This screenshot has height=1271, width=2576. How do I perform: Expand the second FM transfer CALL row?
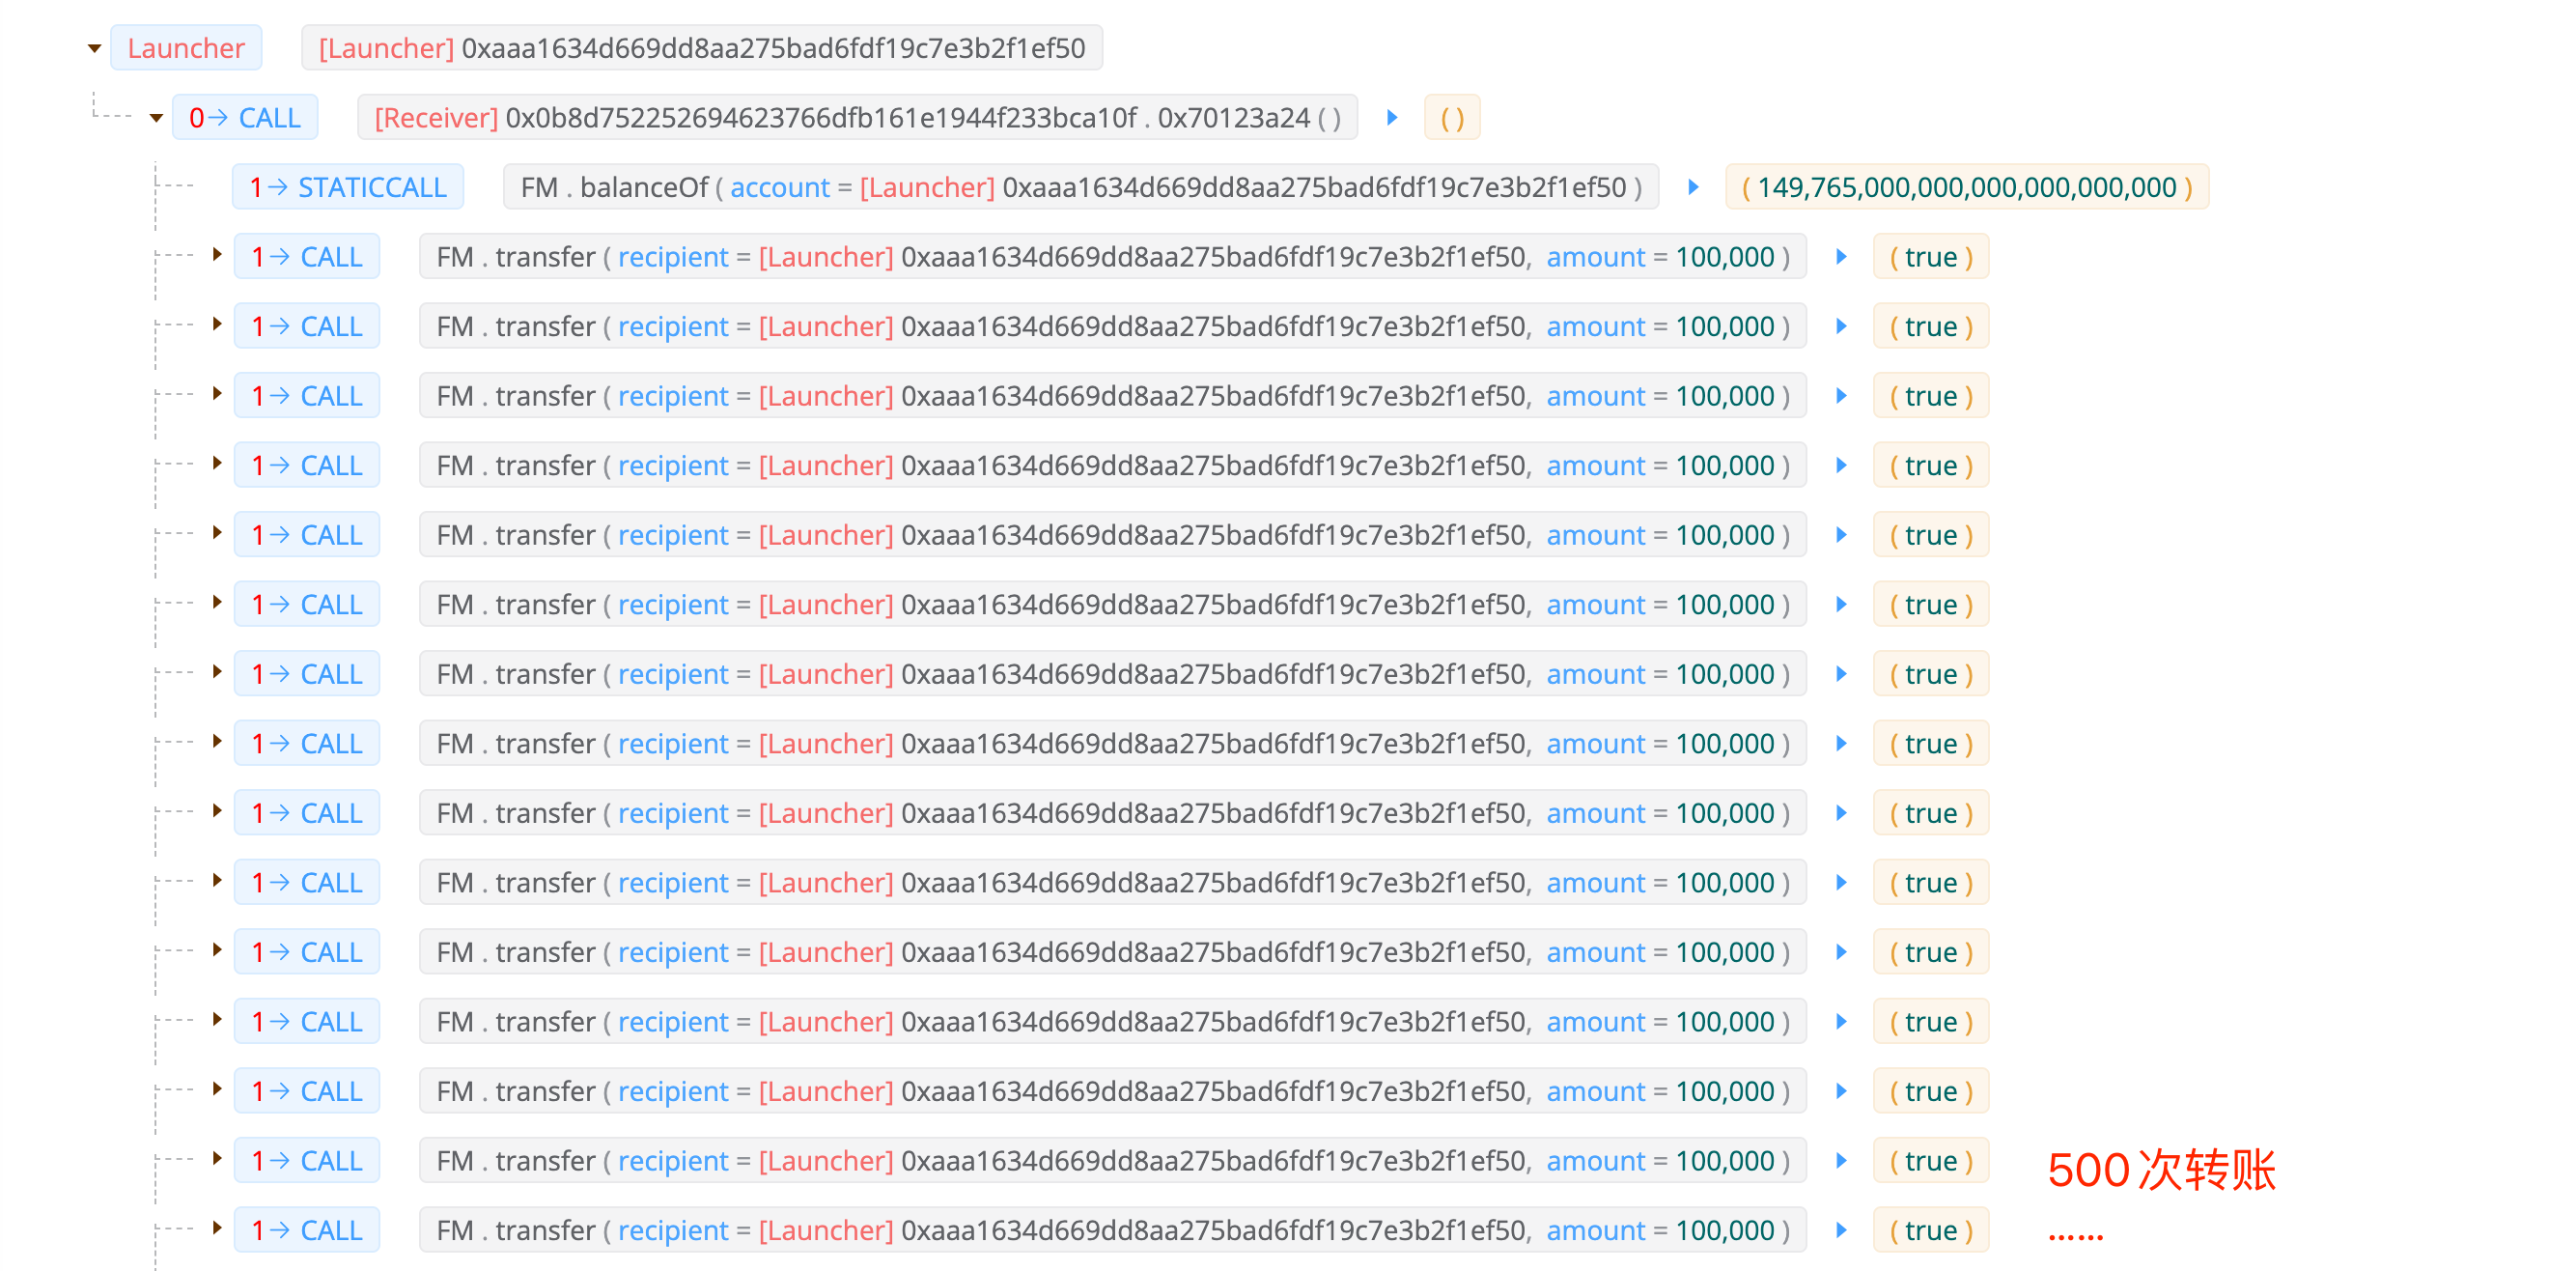217,324
